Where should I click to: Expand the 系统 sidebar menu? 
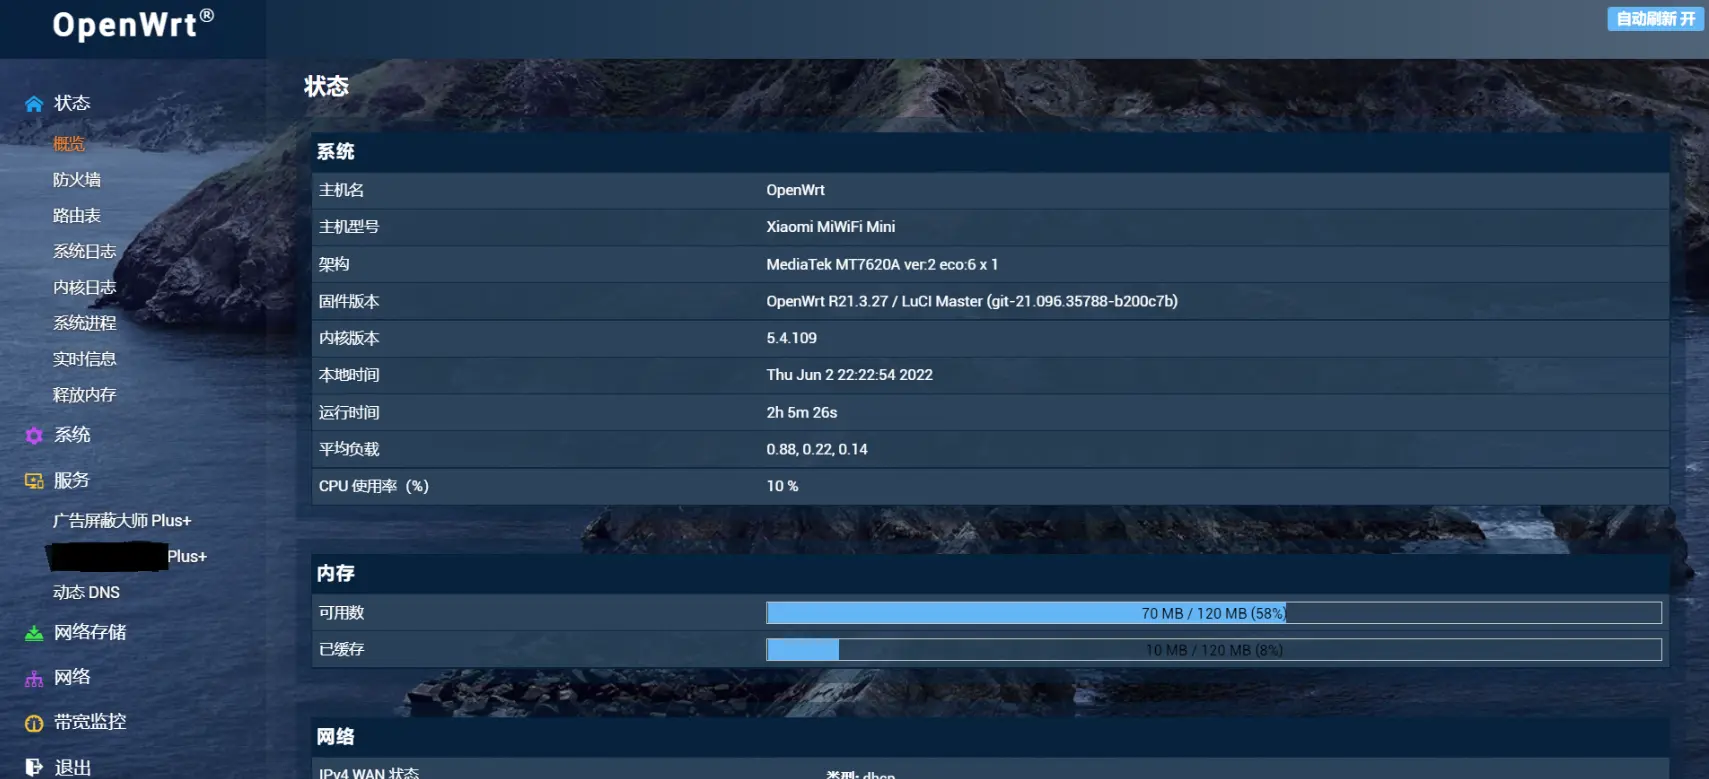click(72, 435)
